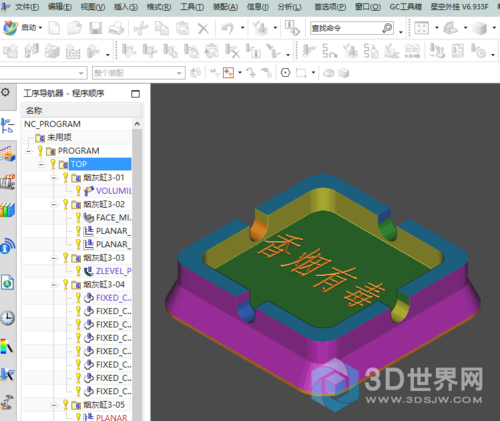Collapse the 烟灰缸3-04 group
Image resolution: width=500 pixels, height=421 pixels.
point(54,285)
